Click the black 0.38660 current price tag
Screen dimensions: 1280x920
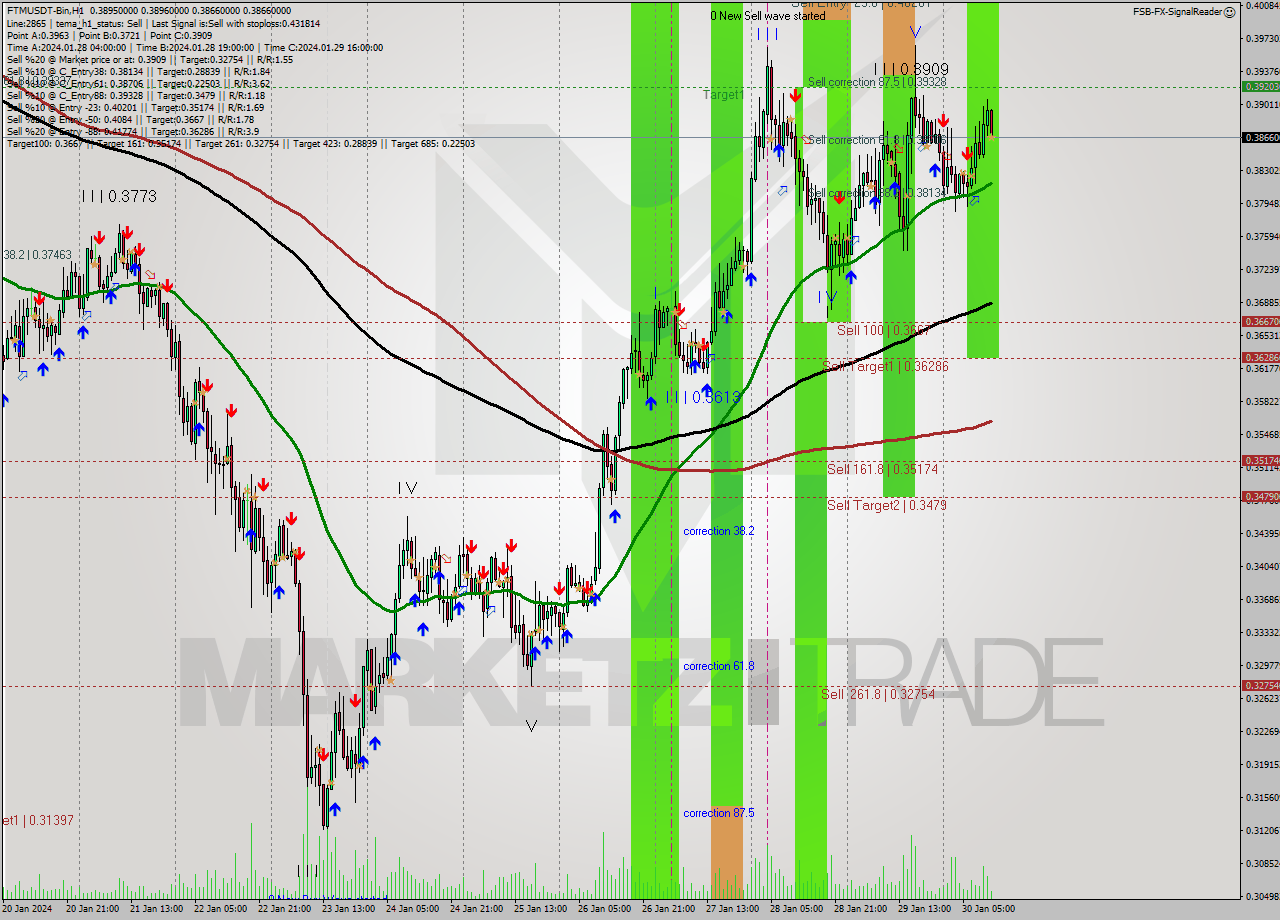[1260, 137]
